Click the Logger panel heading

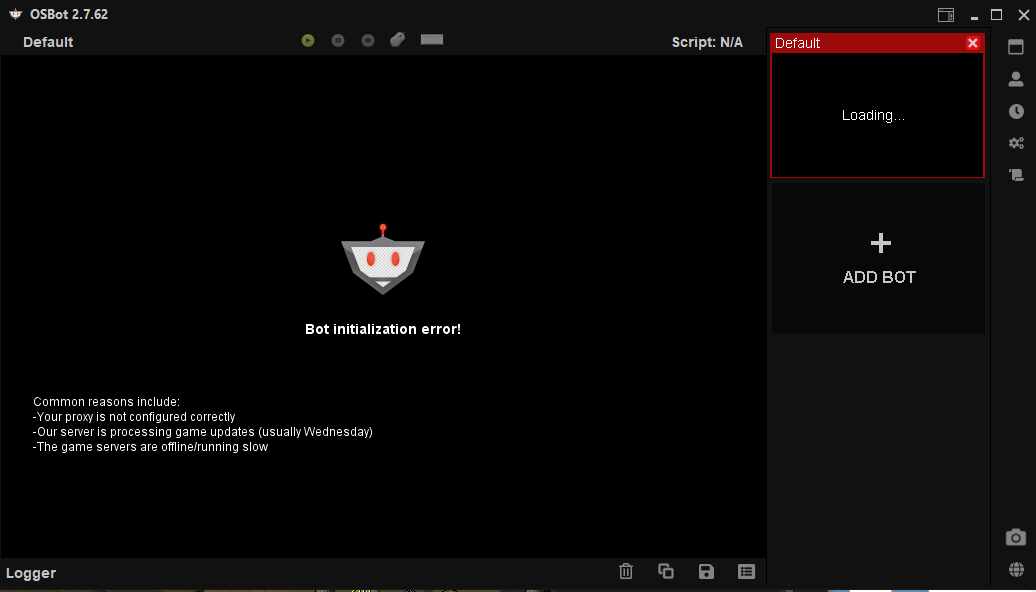tap(31, 573)
